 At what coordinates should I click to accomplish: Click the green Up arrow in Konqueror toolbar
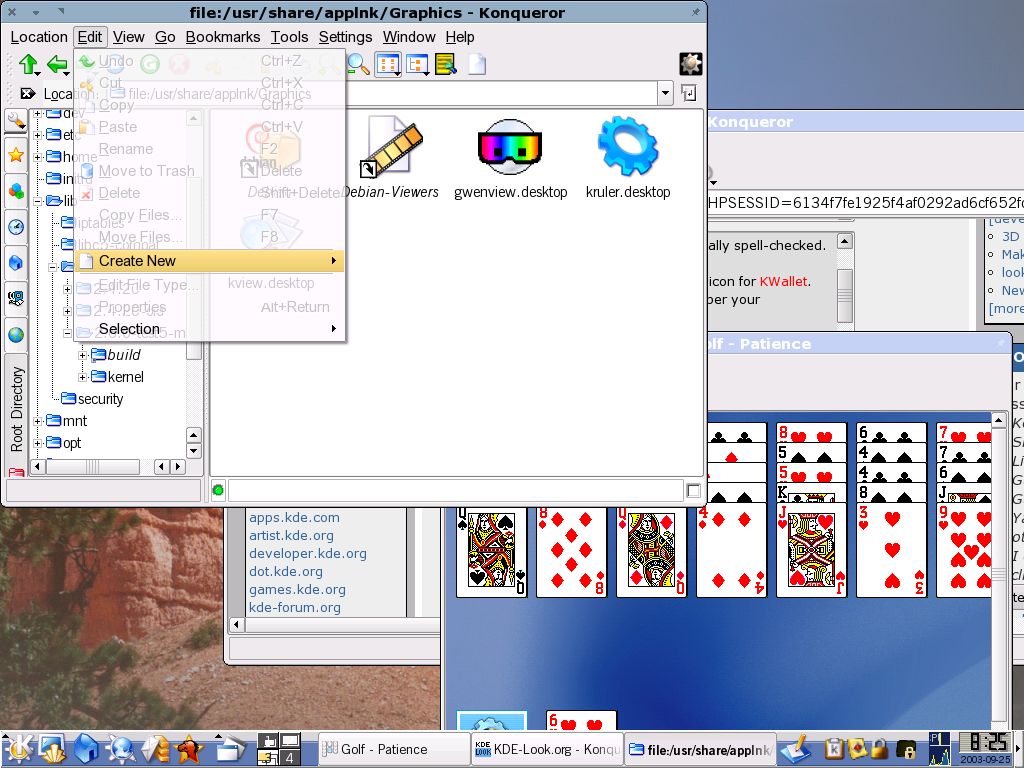[x=28, y=64]
